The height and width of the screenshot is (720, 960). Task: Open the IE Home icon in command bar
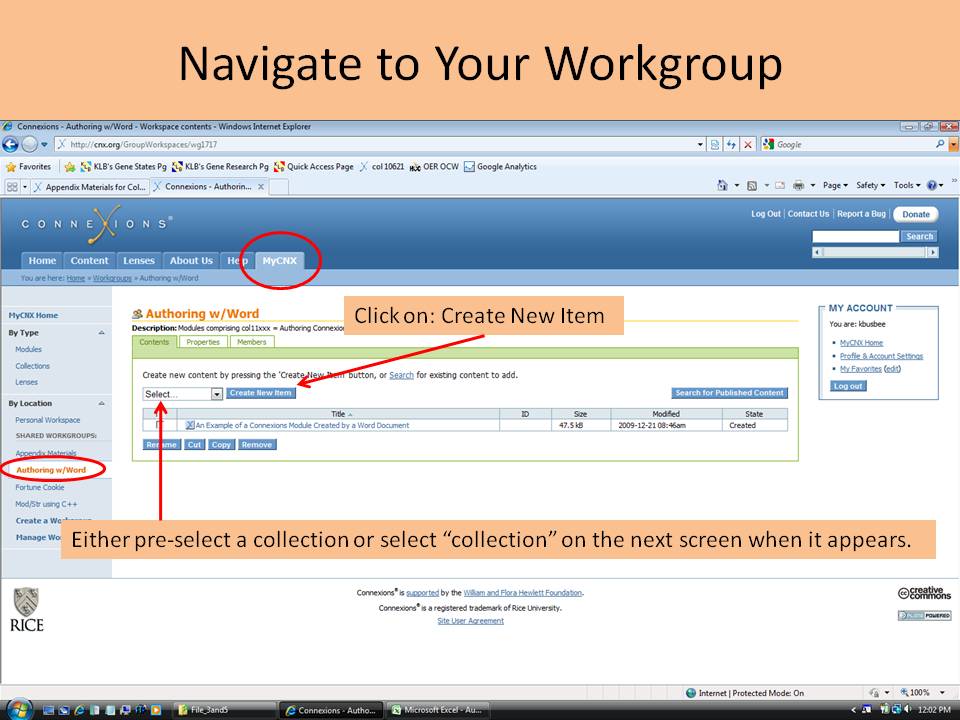[x=723, y=186]
